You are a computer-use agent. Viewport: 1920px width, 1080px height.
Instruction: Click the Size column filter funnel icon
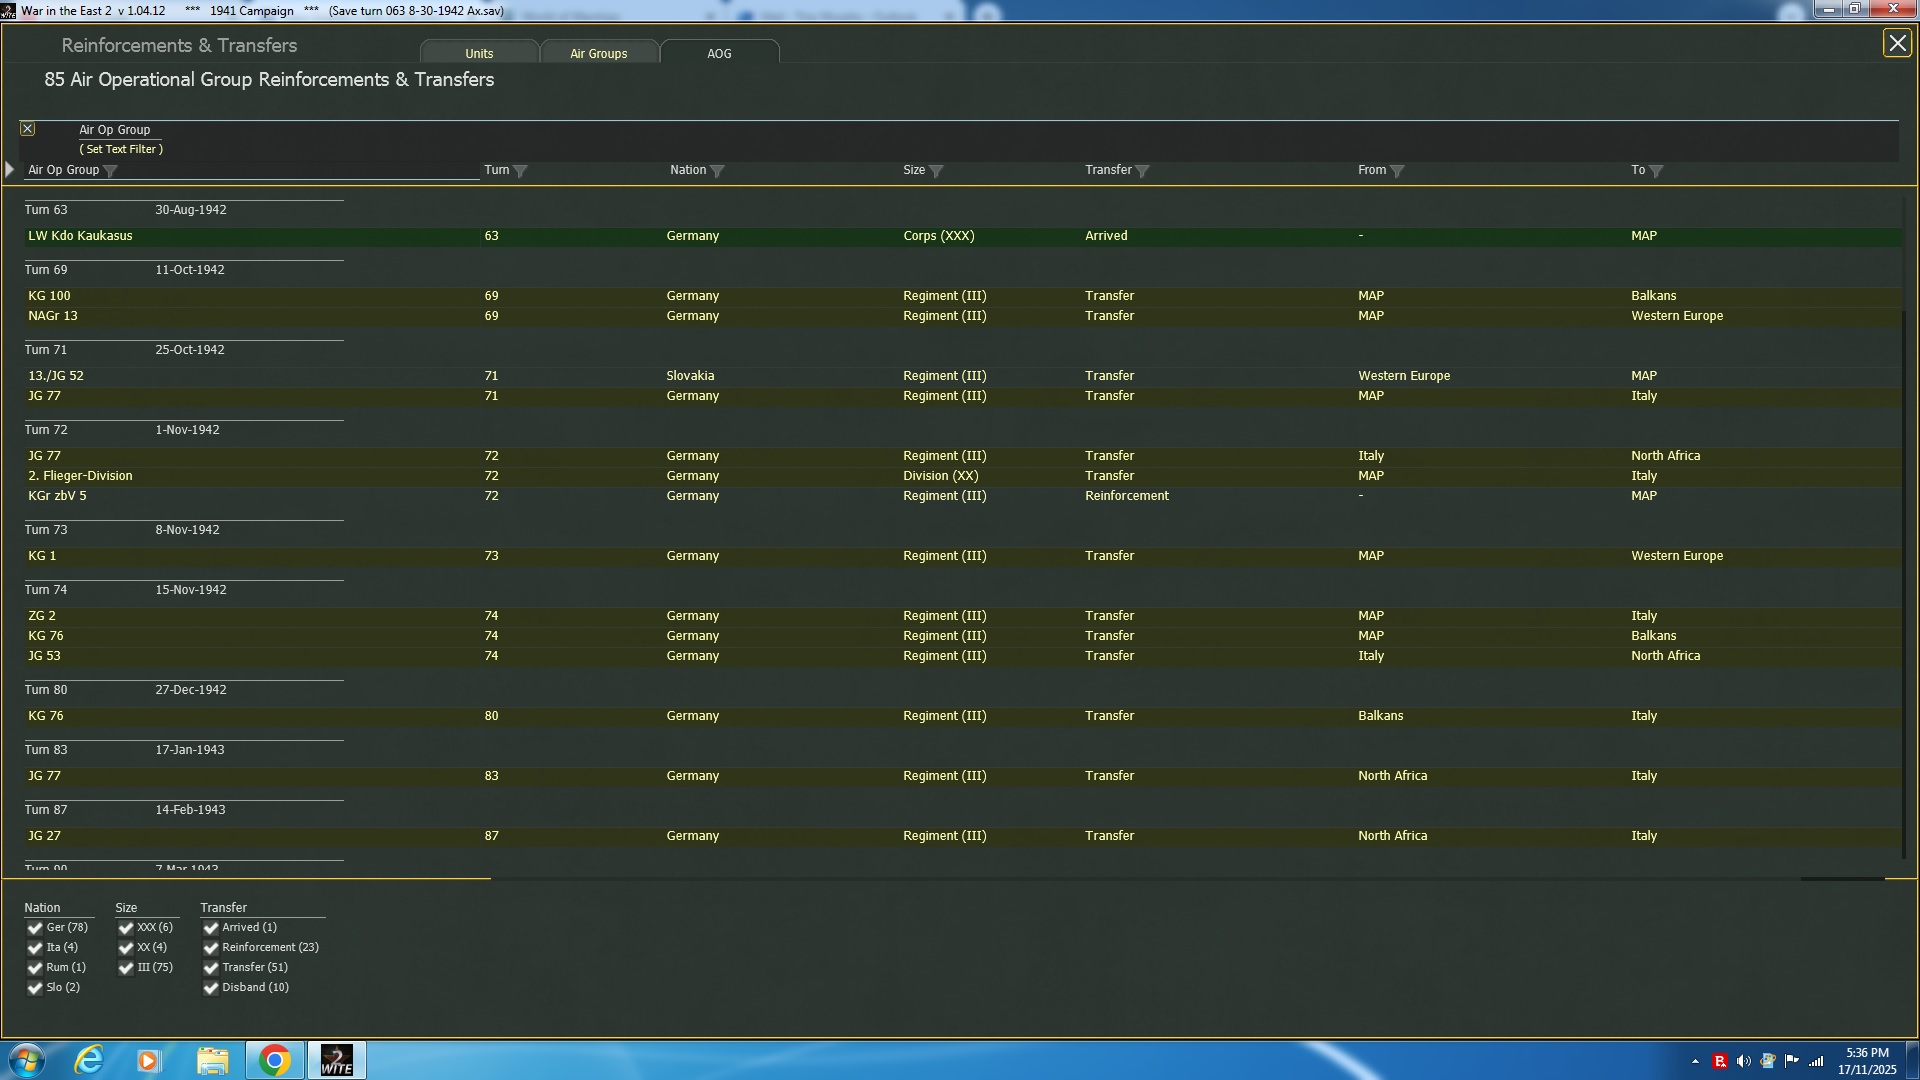(936, 171)
